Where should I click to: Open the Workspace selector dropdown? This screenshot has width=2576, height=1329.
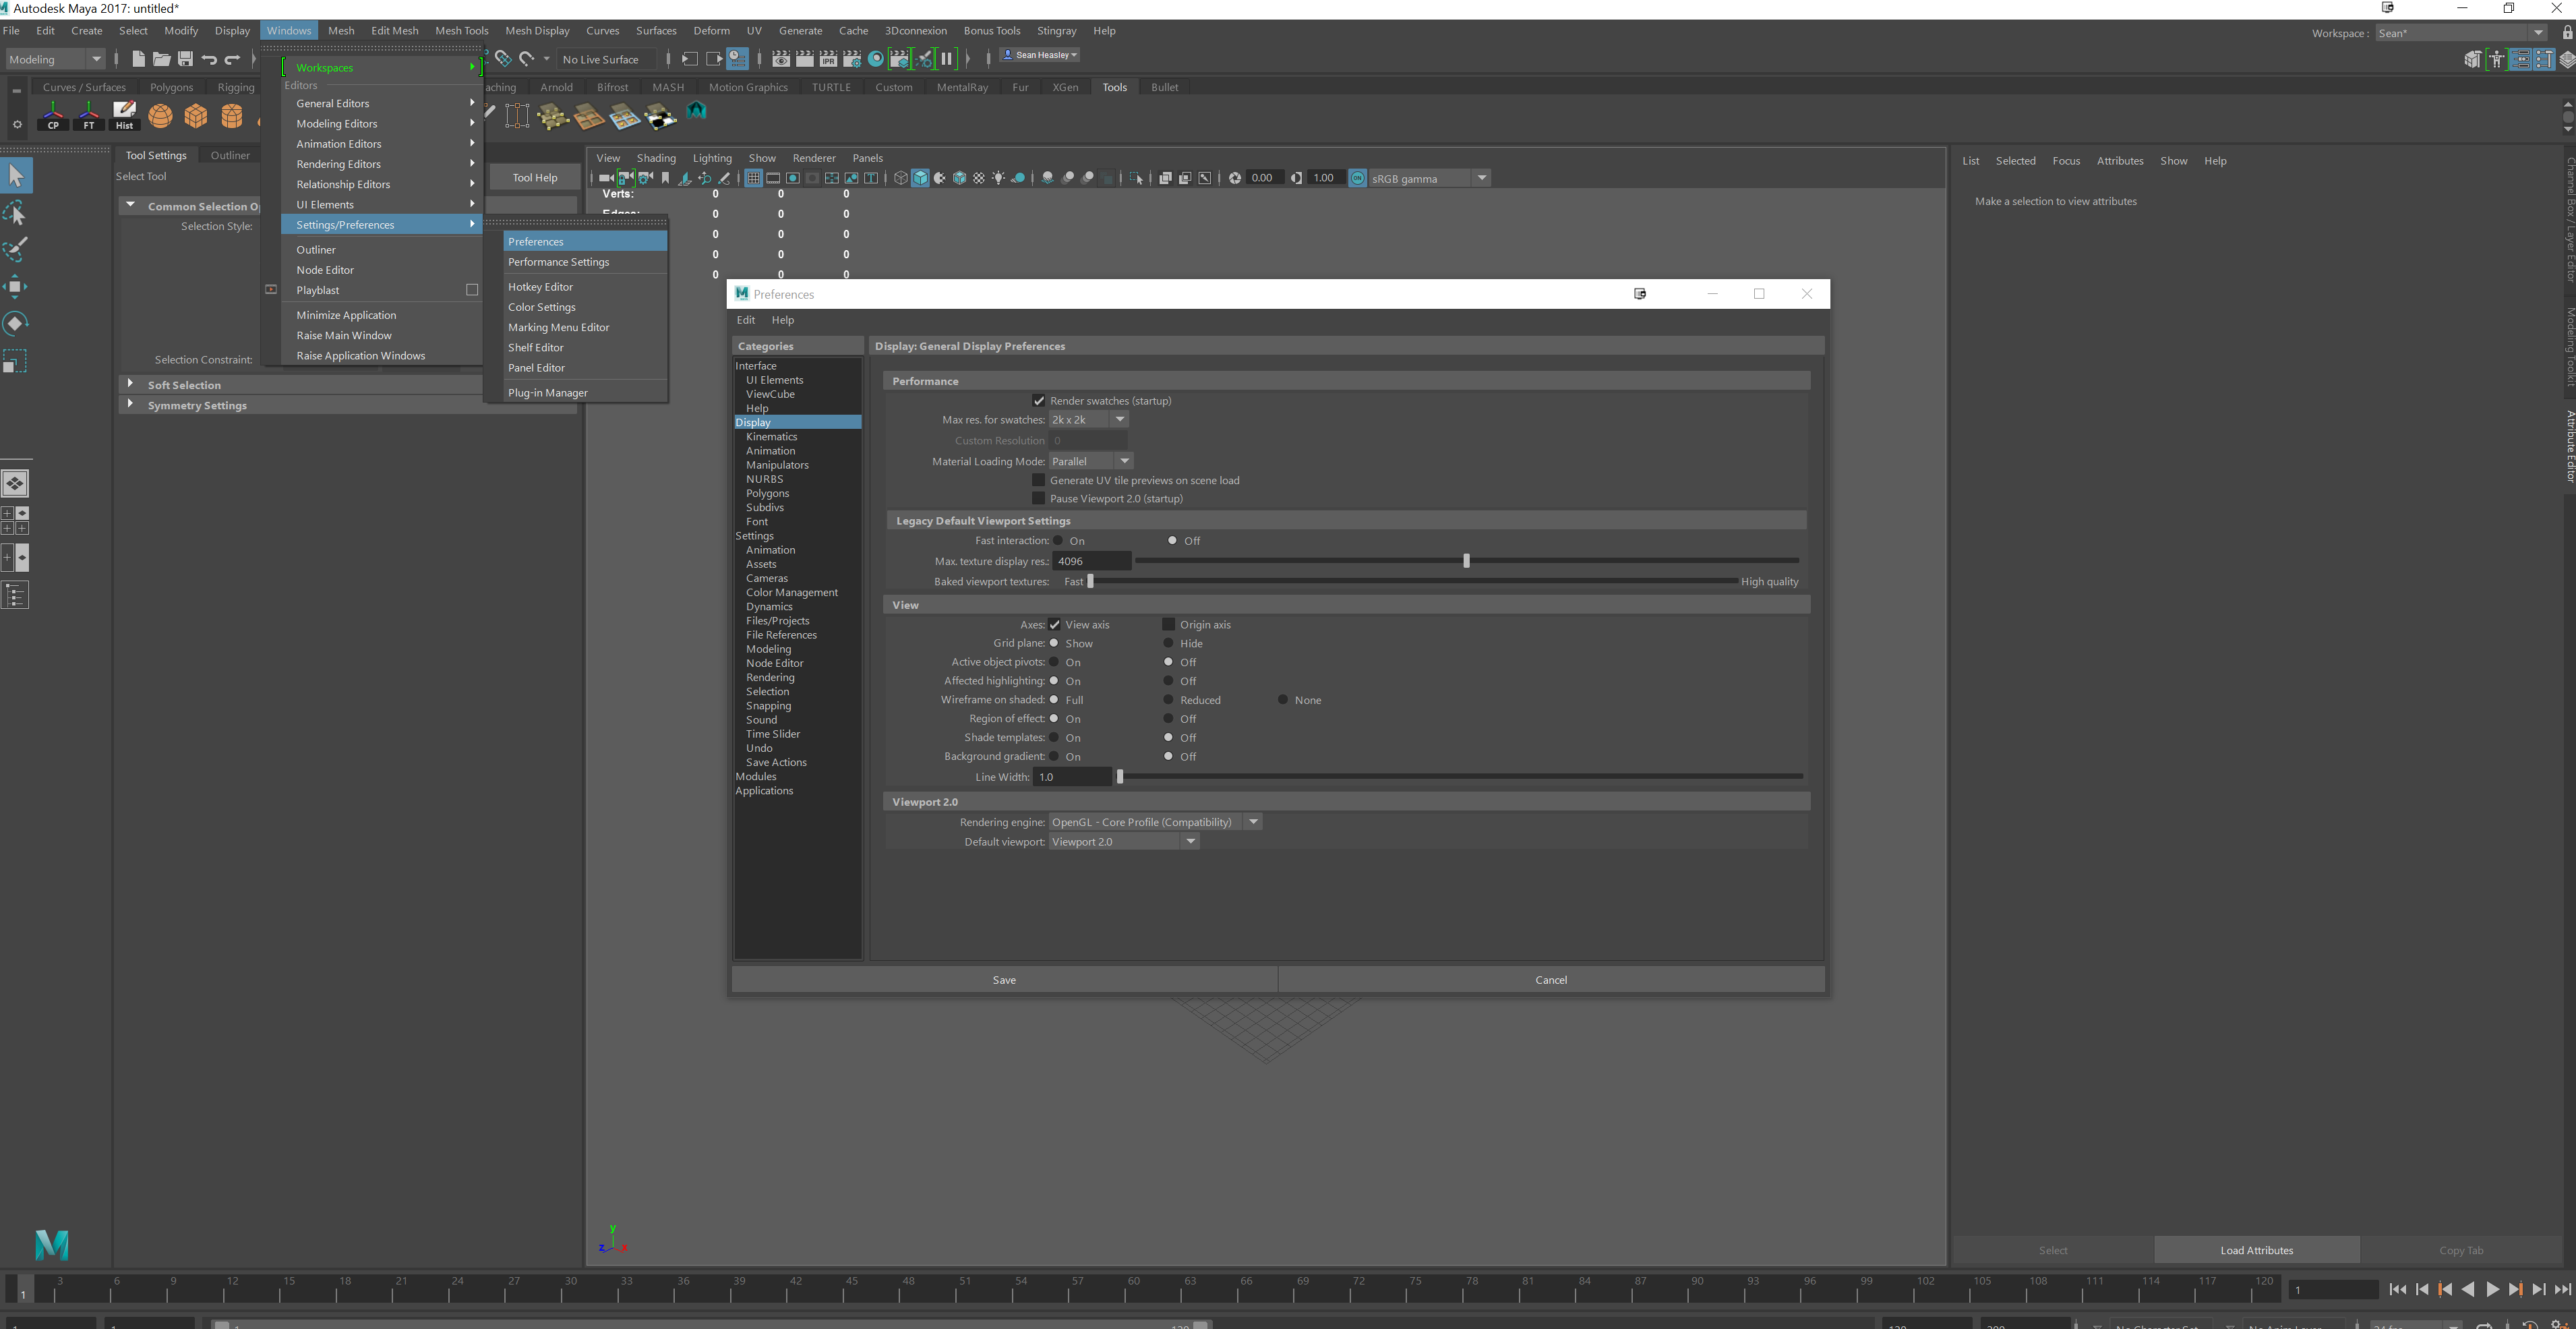tap(2461, 33)
